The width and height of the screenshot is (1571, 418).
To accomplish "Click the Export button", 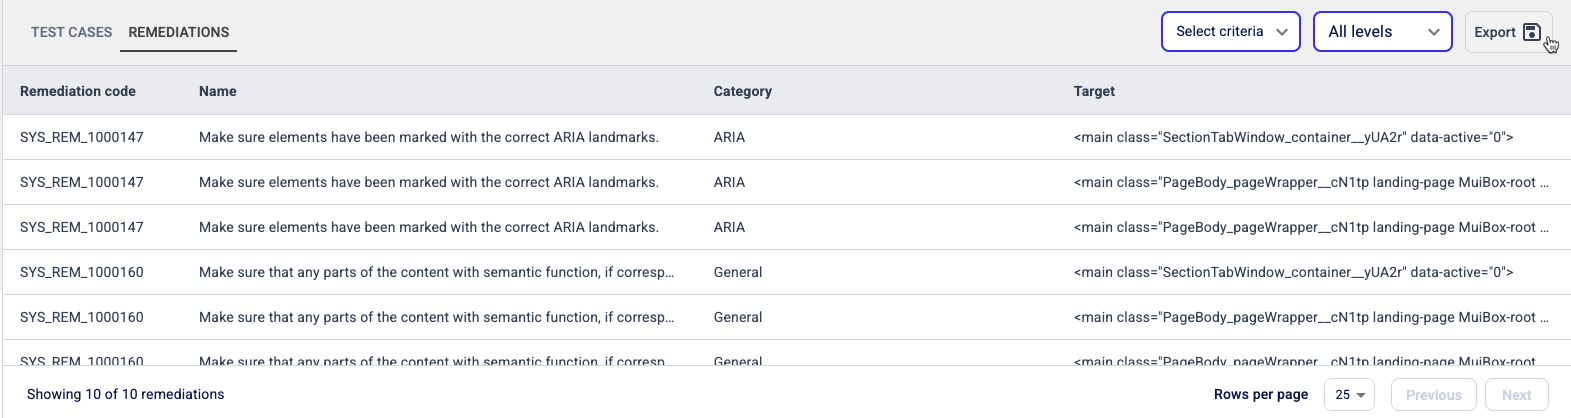I will point(1508,32).
